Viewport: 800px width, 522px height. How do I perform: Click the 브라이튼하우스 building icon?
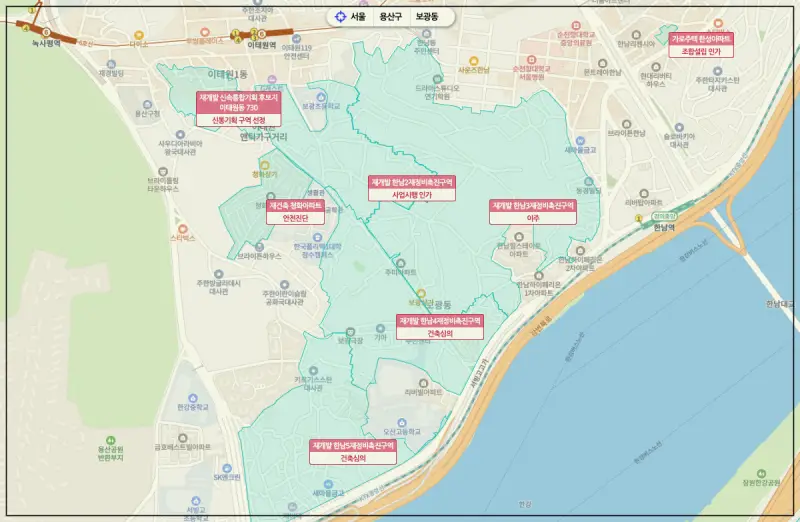point(259,247)
